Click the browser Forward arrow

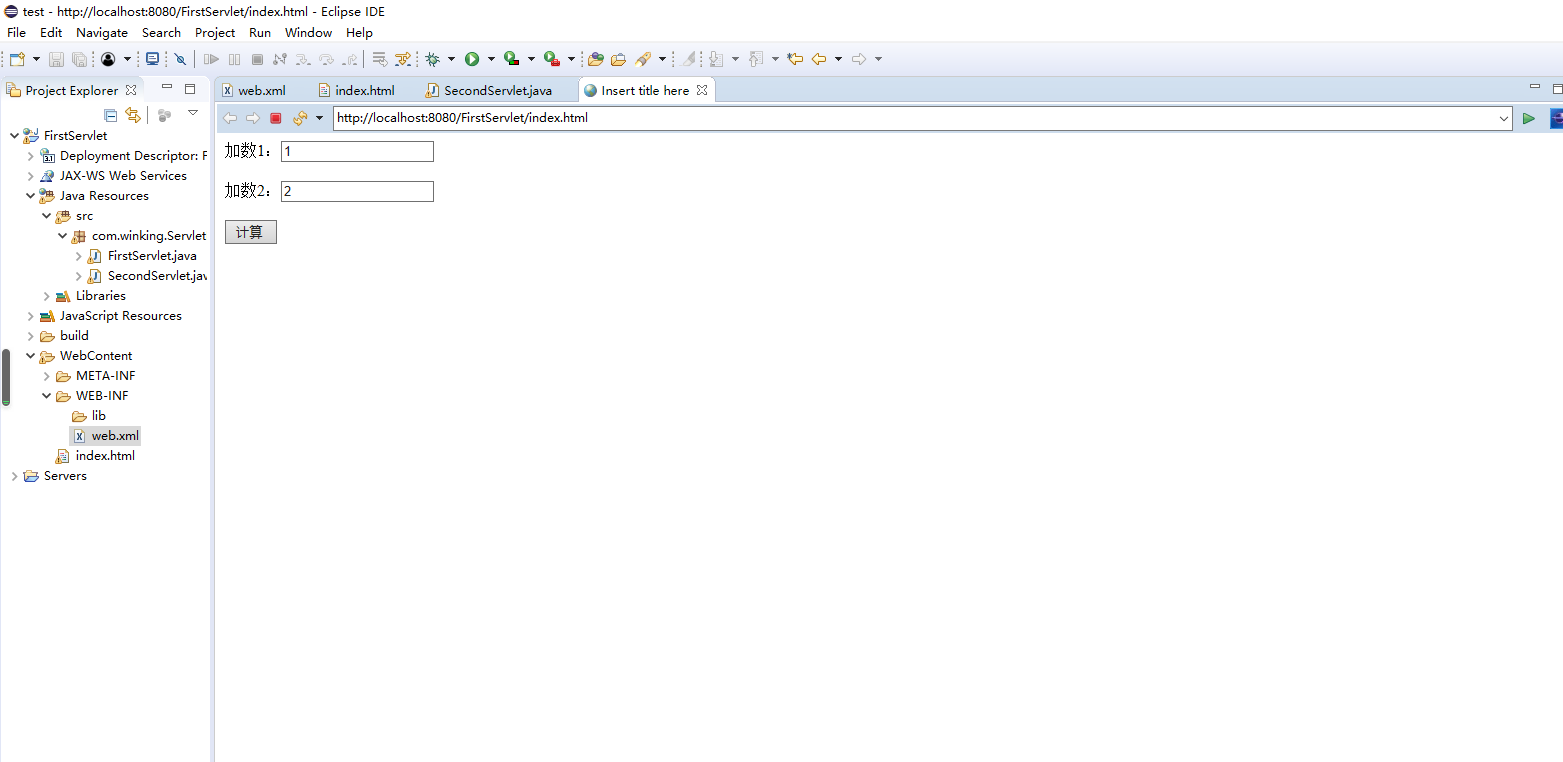tap(252, 118)
